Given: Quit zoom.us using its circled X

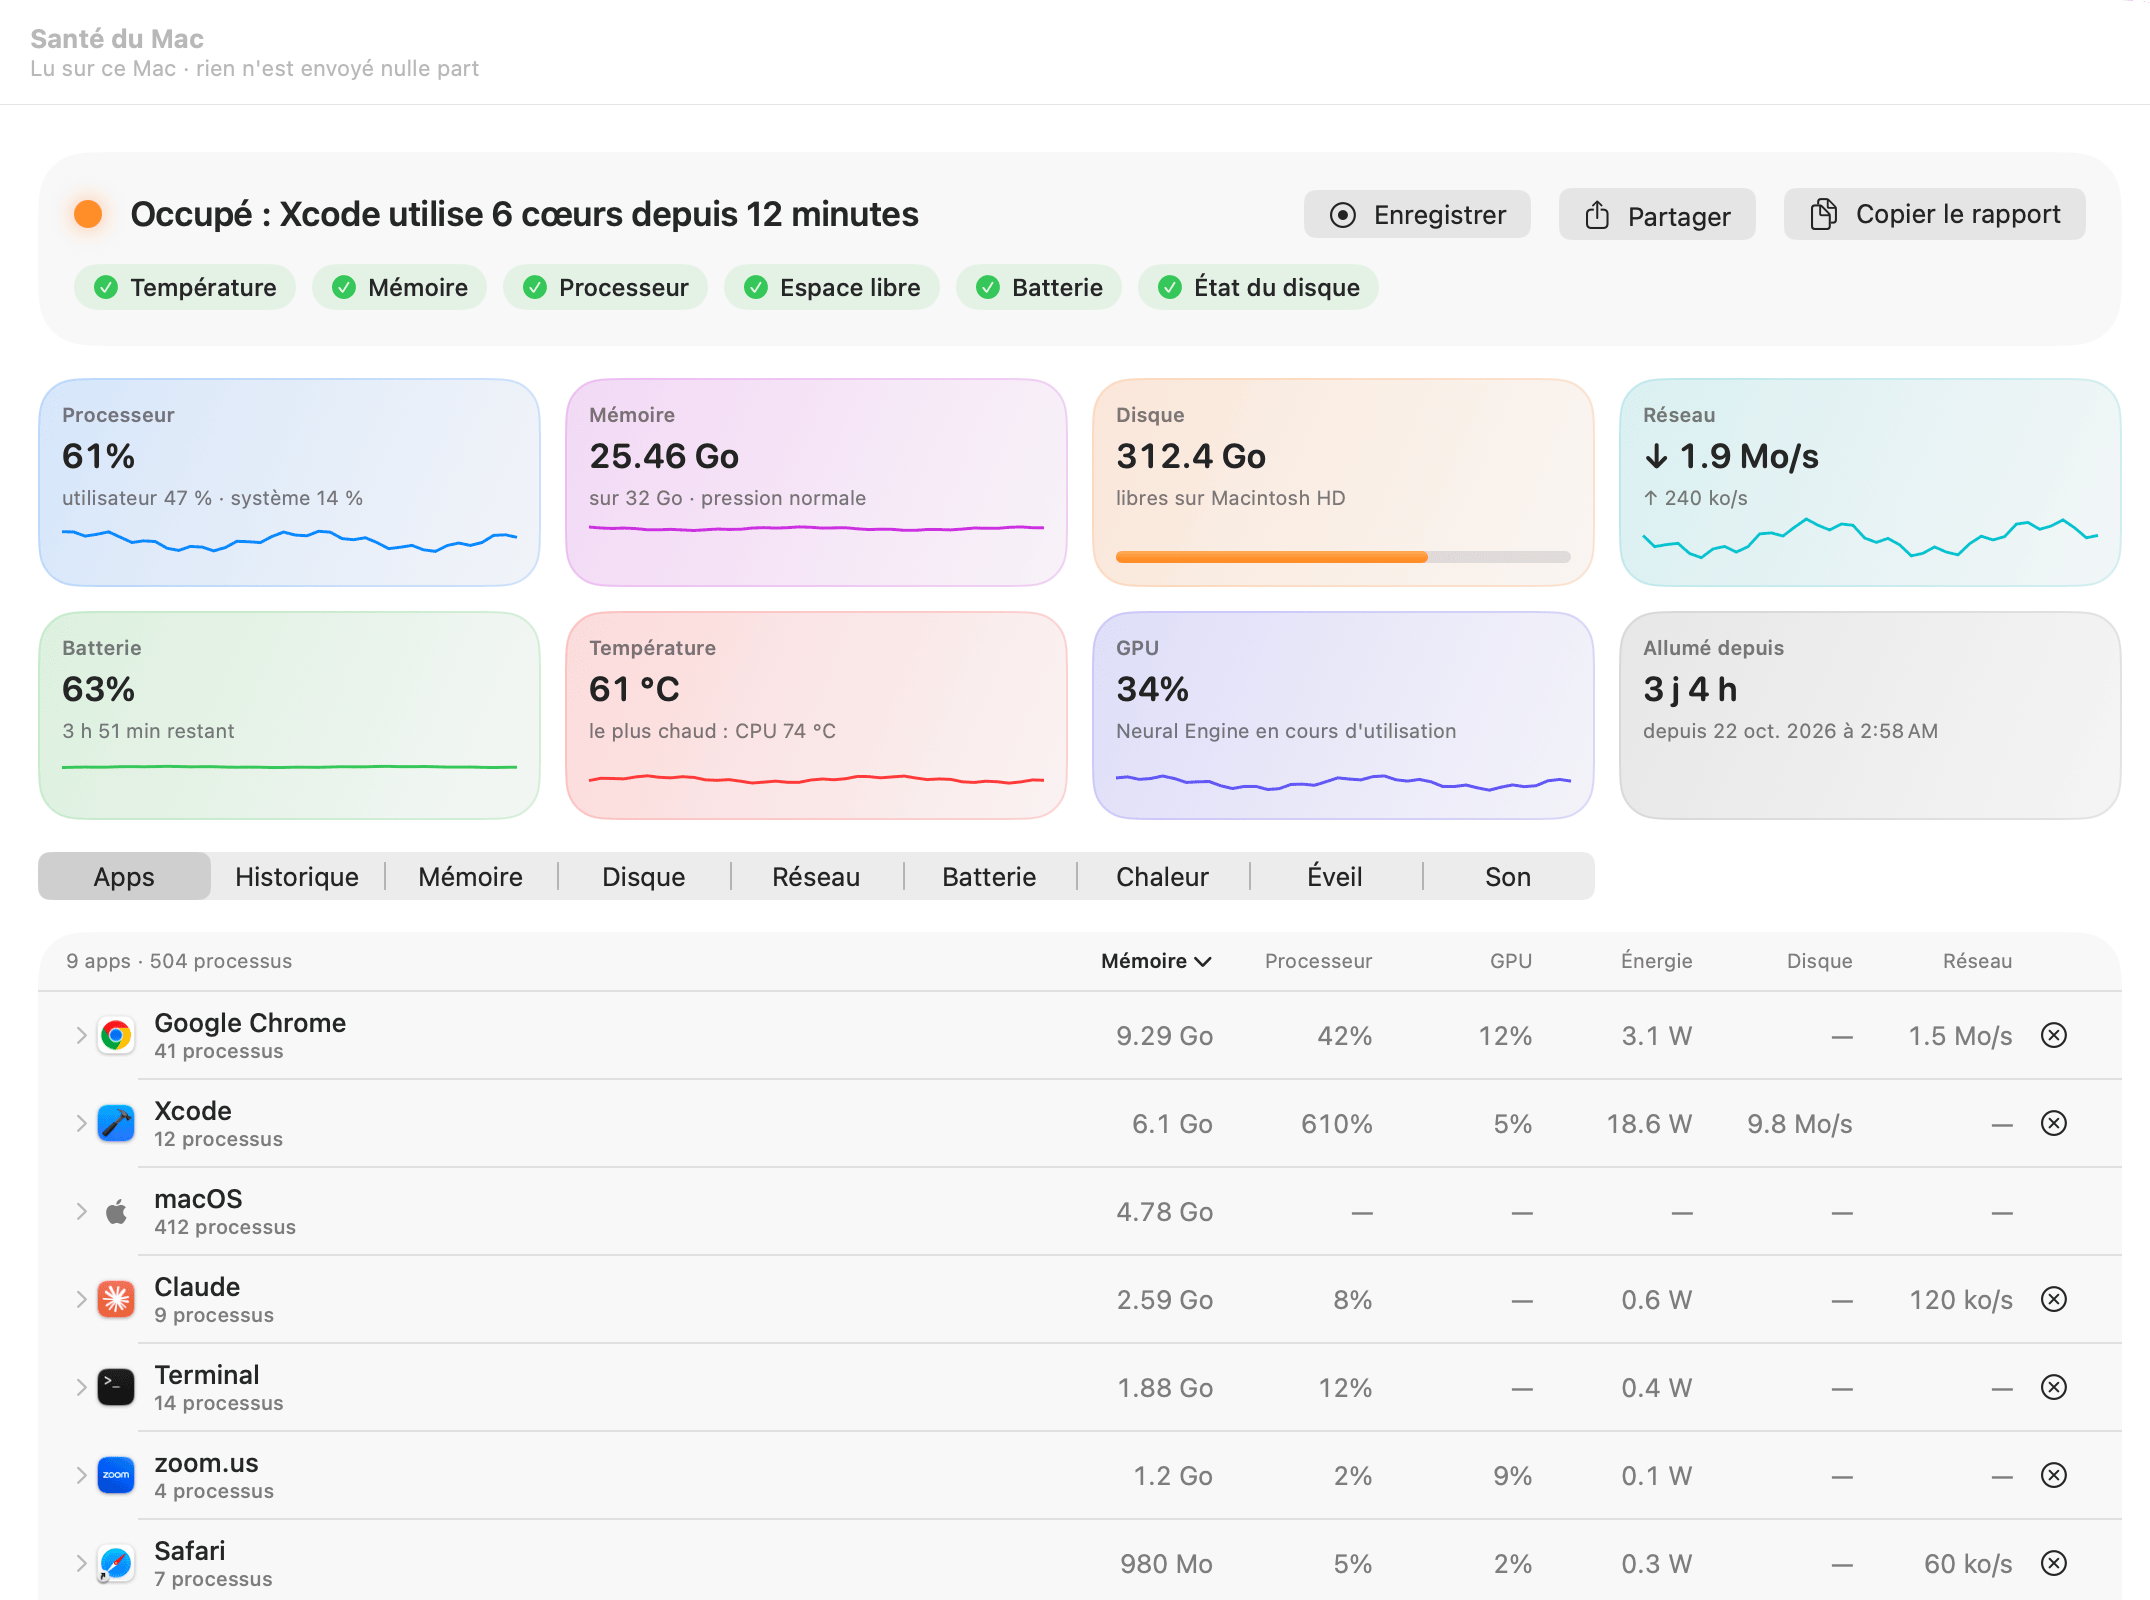Looking at the screenshot, I should pyautogui.click(x=2054, y=1475).
